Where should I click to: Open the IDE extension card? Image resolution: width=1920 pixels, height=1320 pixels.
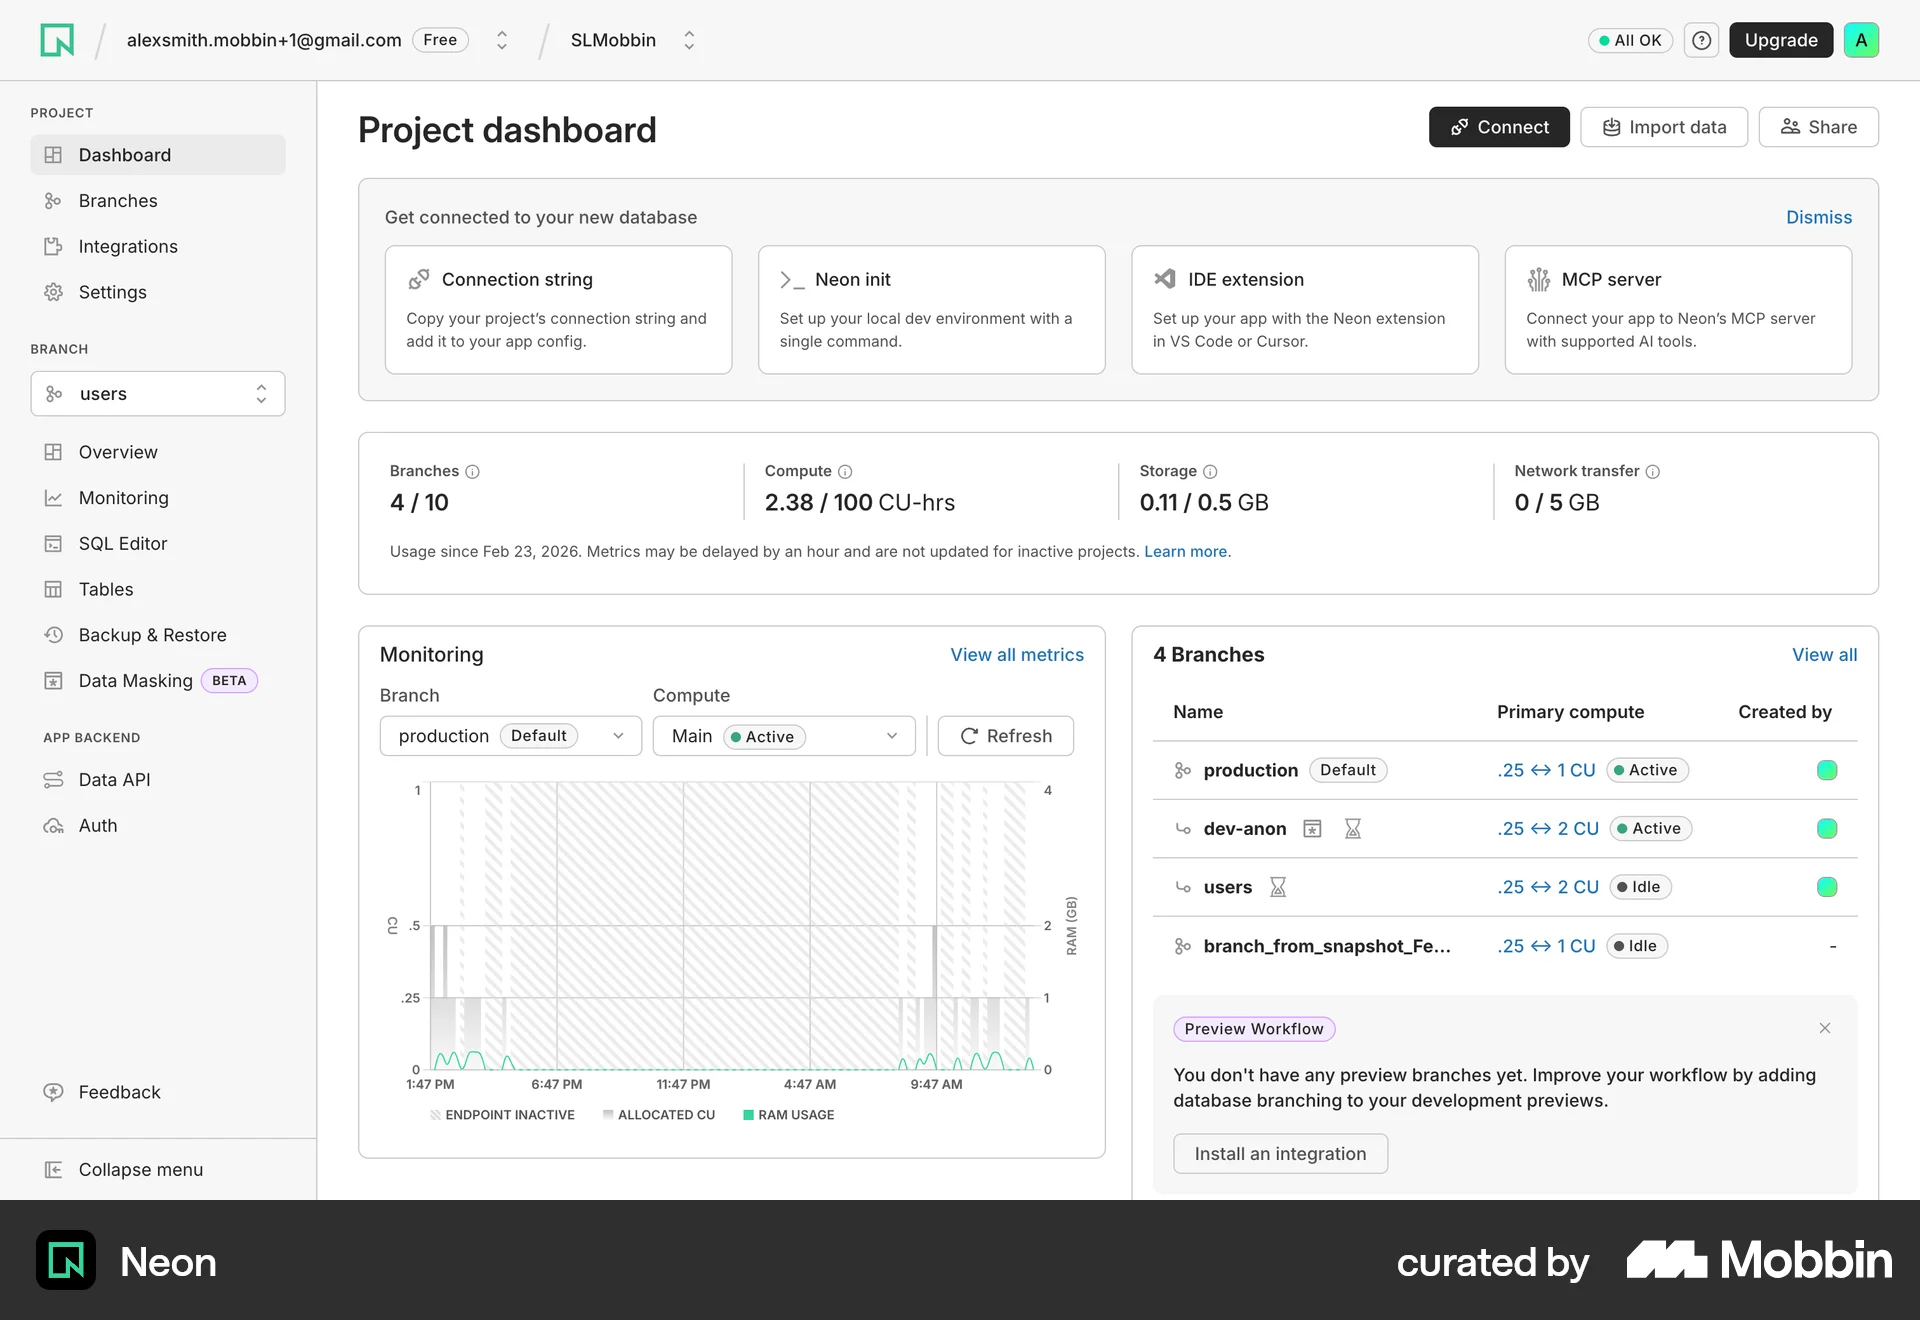click(x=1304, y=310)
